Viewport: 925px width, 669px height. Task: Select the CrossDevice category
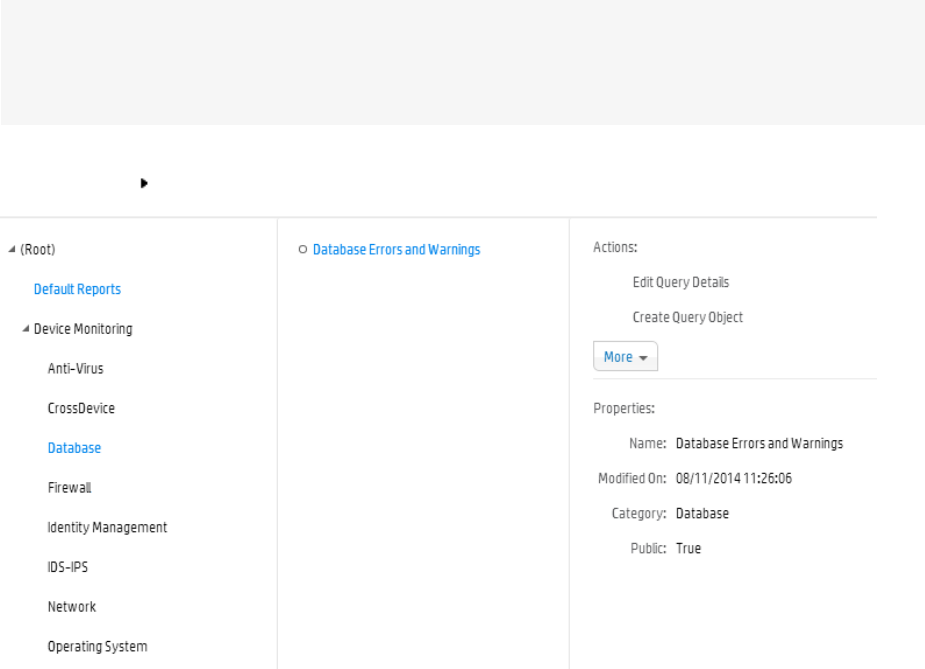coord(81,409)
